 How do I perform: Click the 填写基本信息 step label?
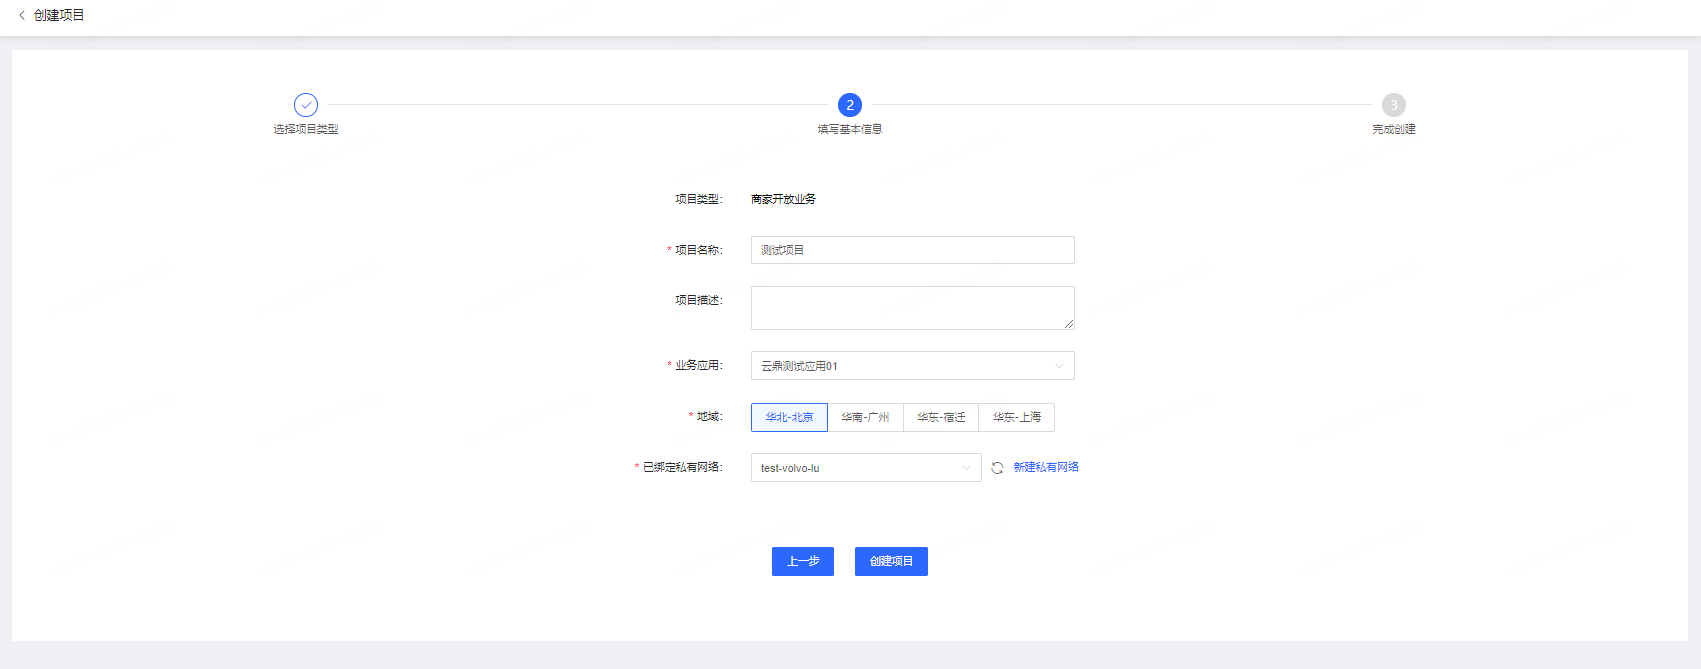tap(850, 129)
